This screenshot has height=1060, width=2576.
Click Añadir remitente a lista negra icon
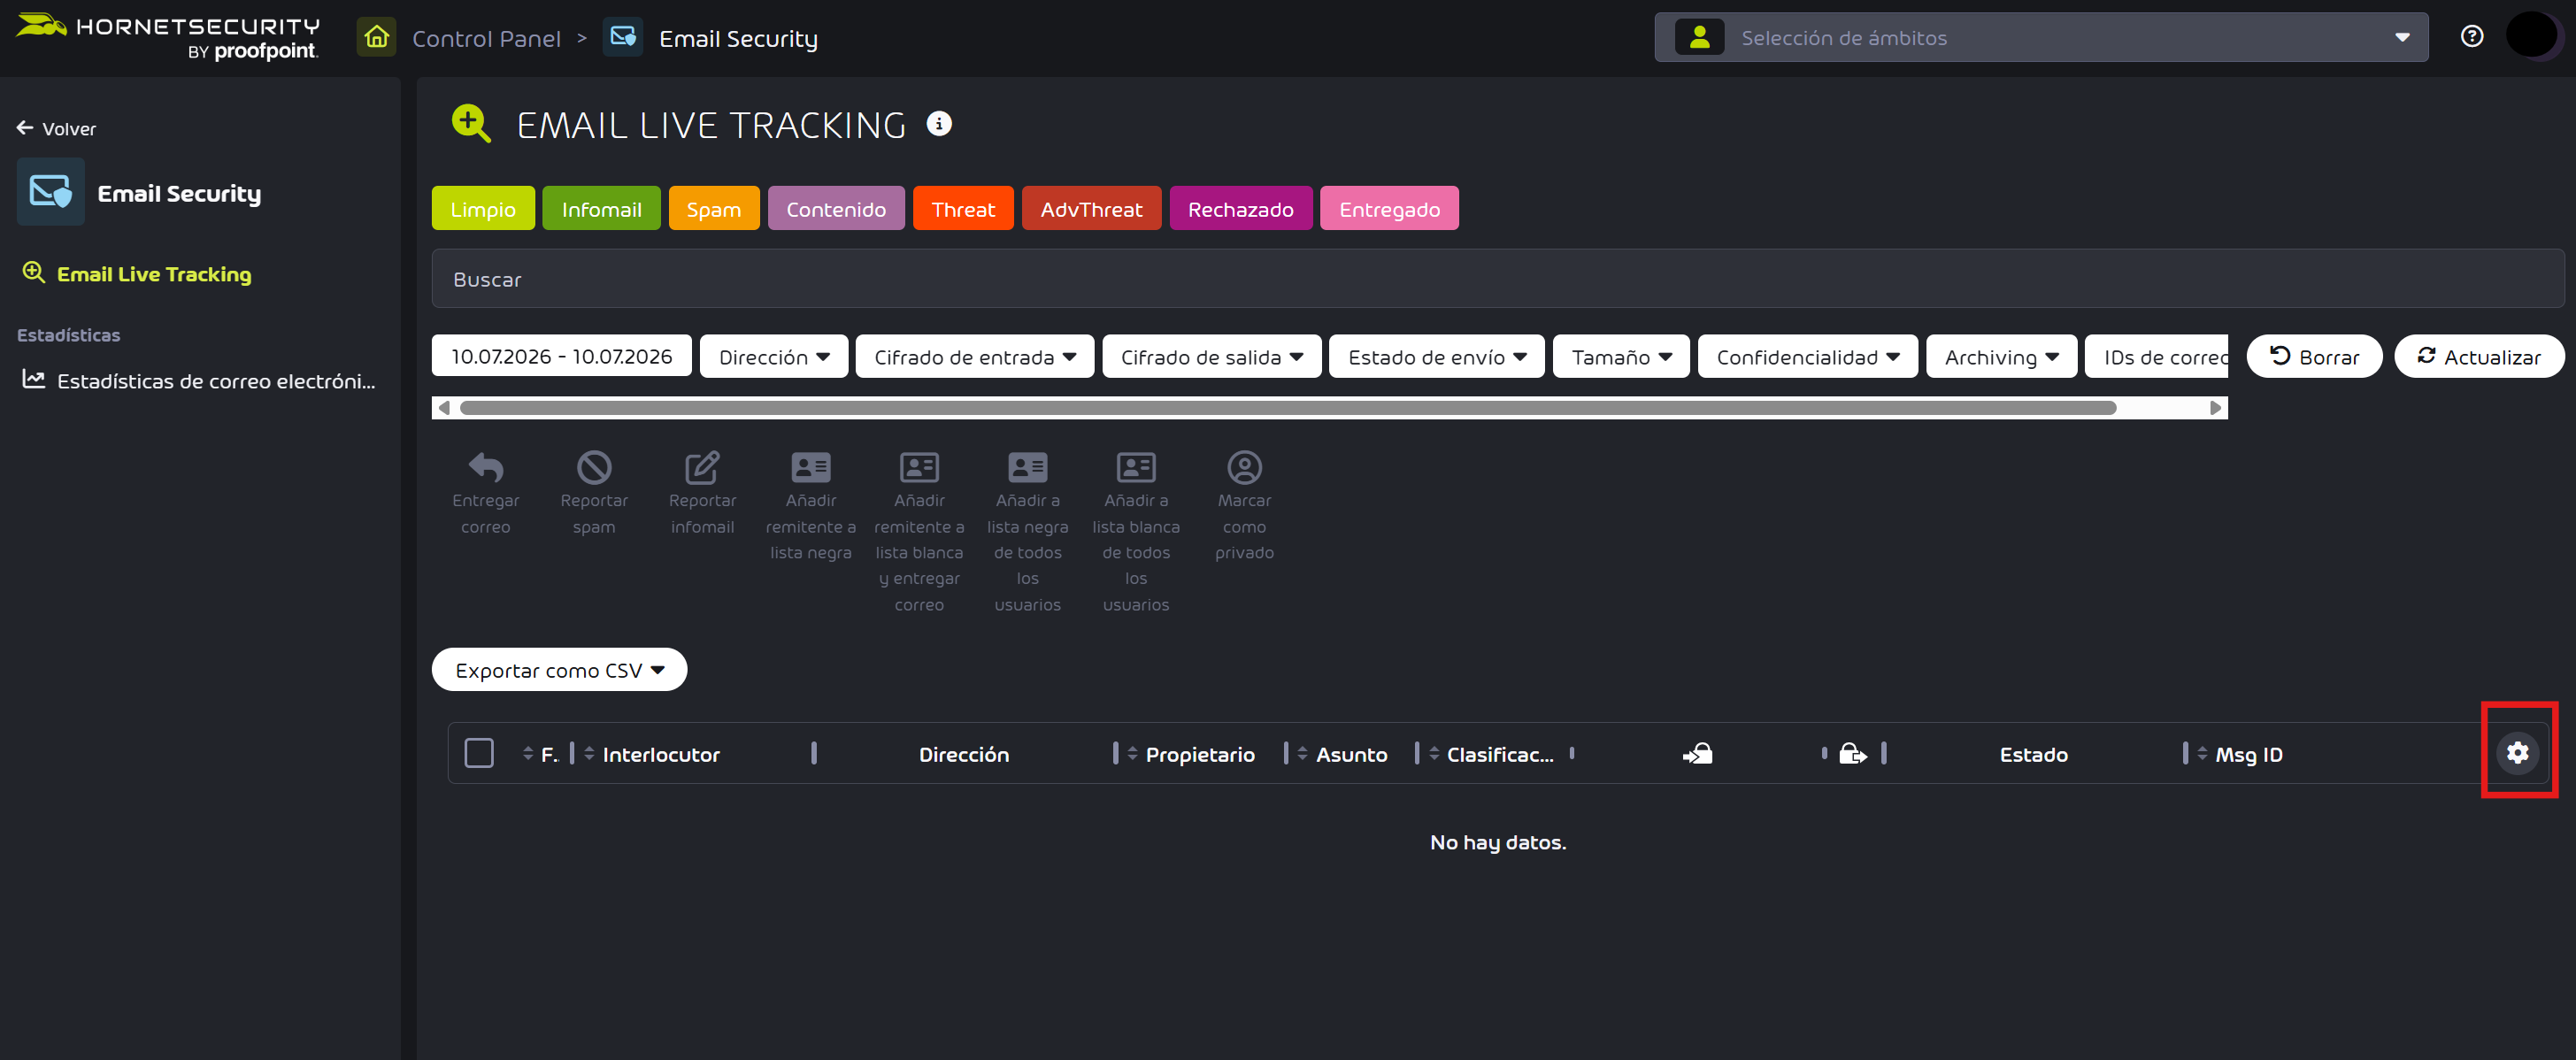[810, 467]
